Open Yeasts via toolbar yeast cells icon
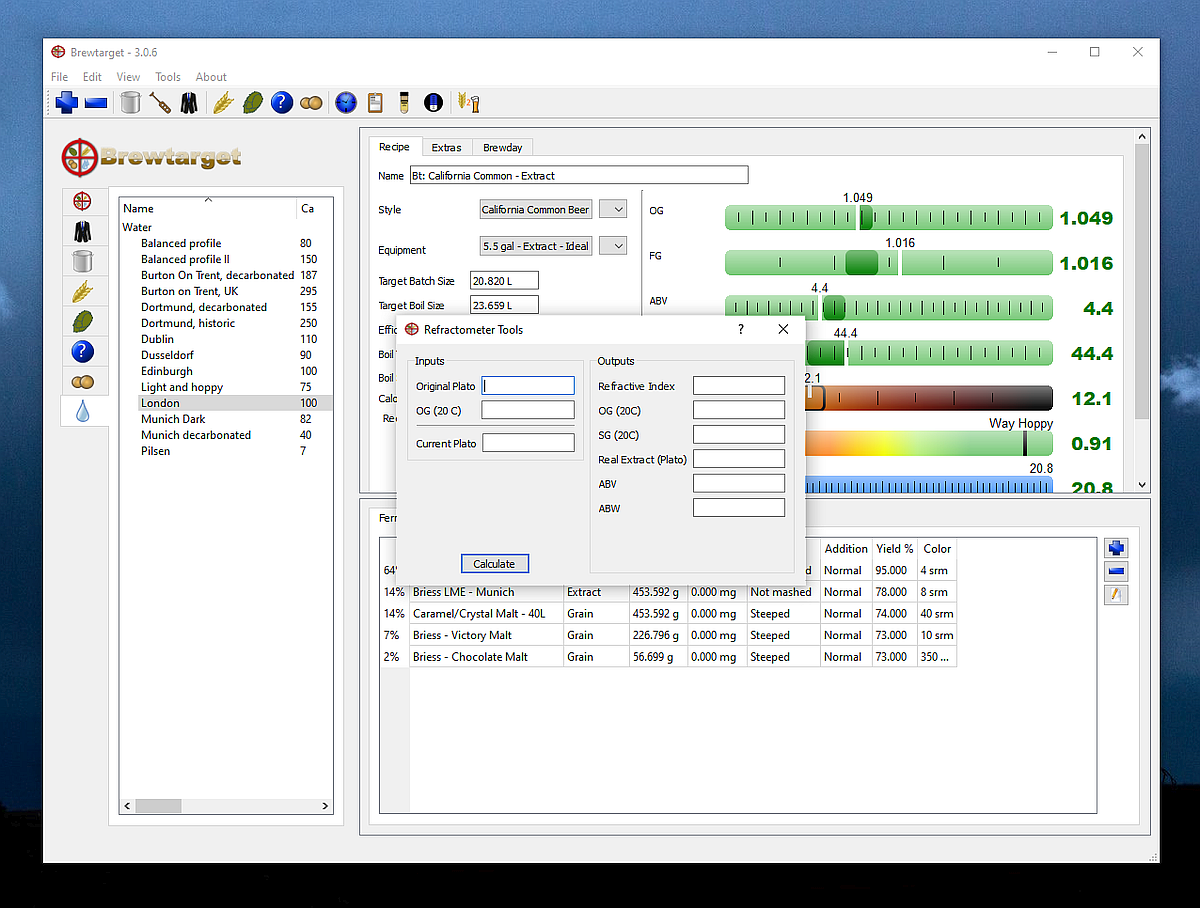Viewport: 1200px width, 908px height. pyautogui.click(x=311, y=102)
